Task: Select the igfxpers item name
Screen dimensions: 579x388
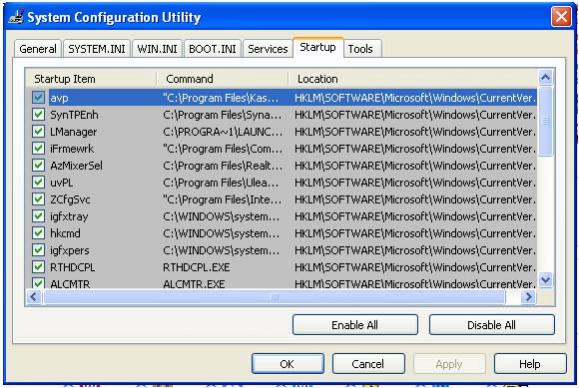Action: [70, 250]
